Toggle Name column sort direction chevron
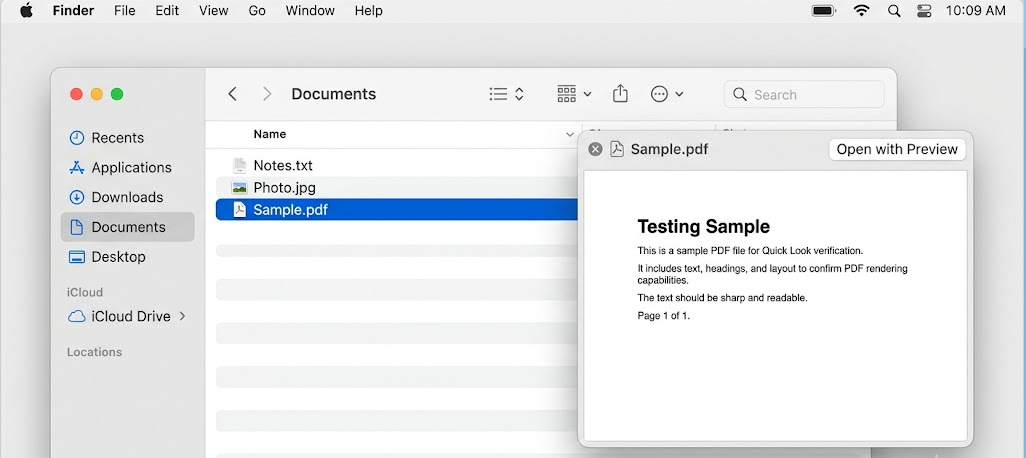This screenshot has width=1026, height=458. coord(569,135)
